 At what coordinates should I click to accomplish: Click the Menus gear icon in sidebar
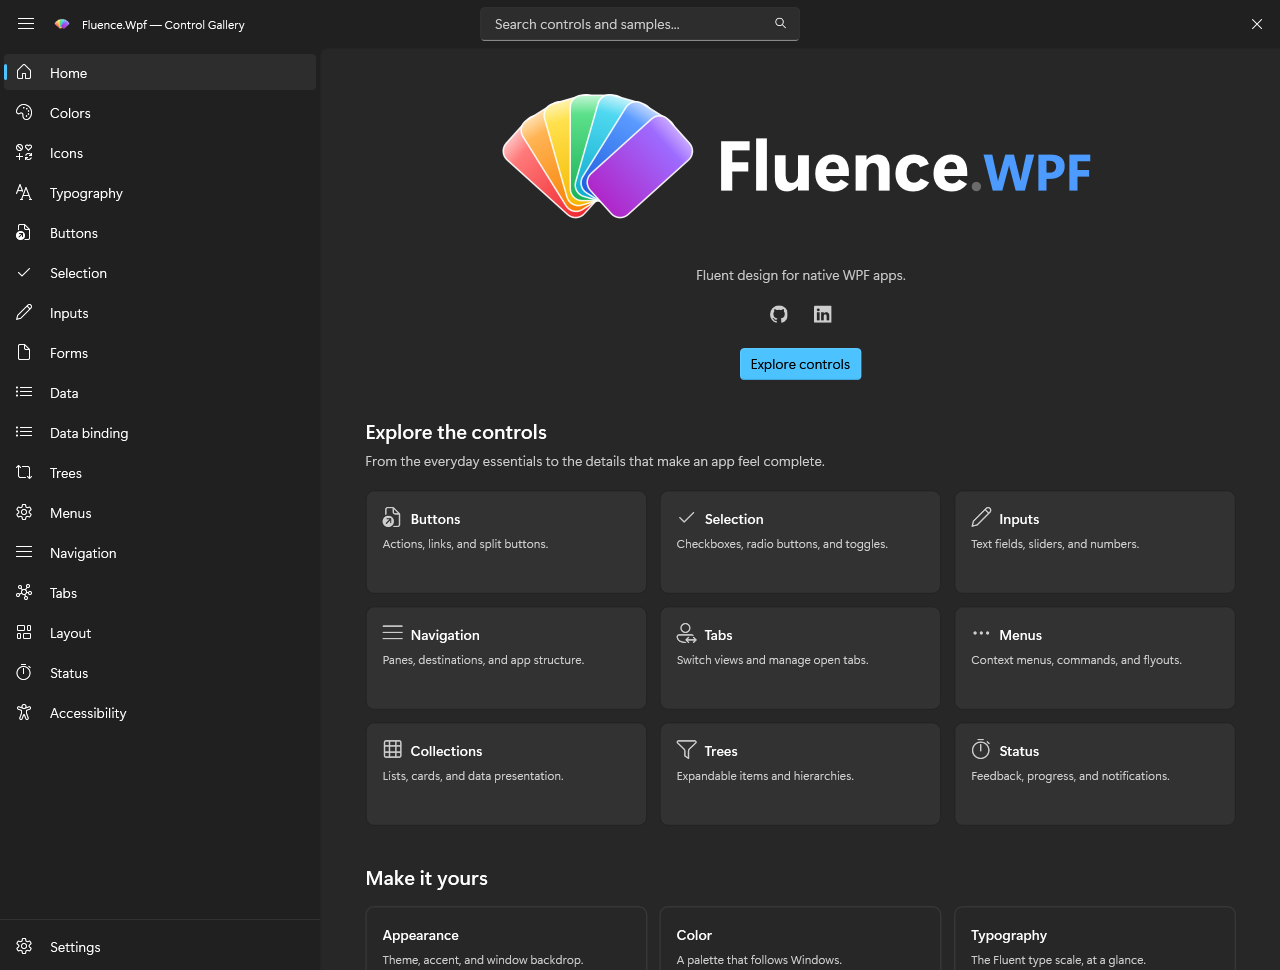click(x=24, y=512)
